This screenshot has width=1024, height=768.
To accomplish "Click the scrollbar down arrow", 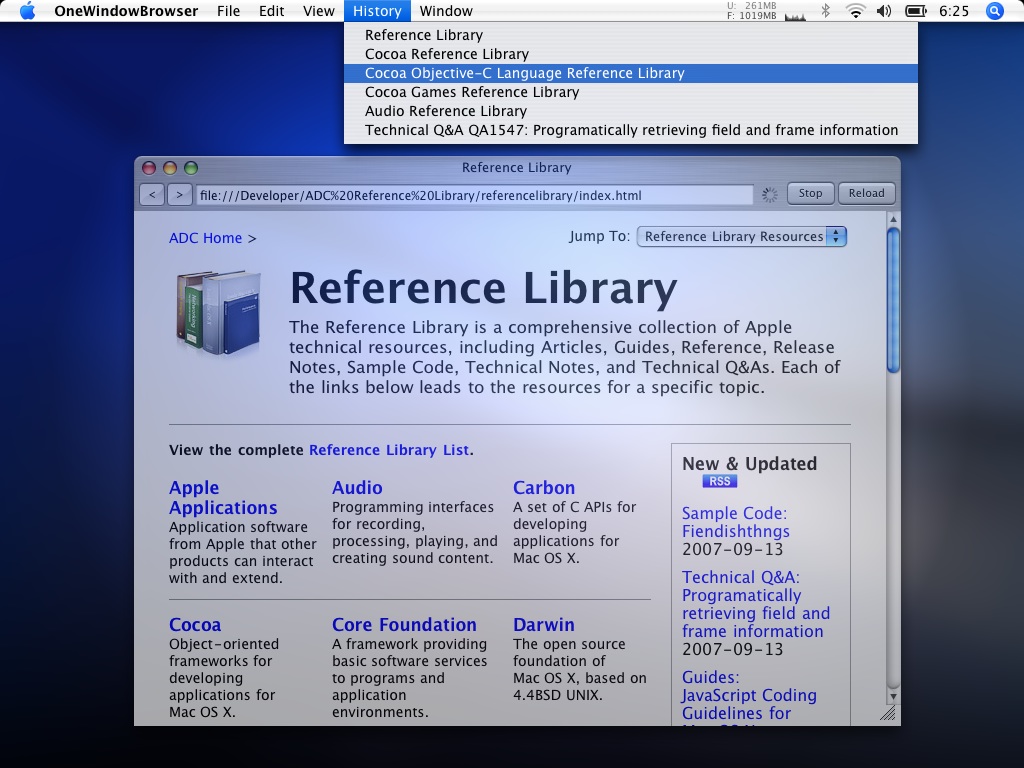I will [893, 697].
